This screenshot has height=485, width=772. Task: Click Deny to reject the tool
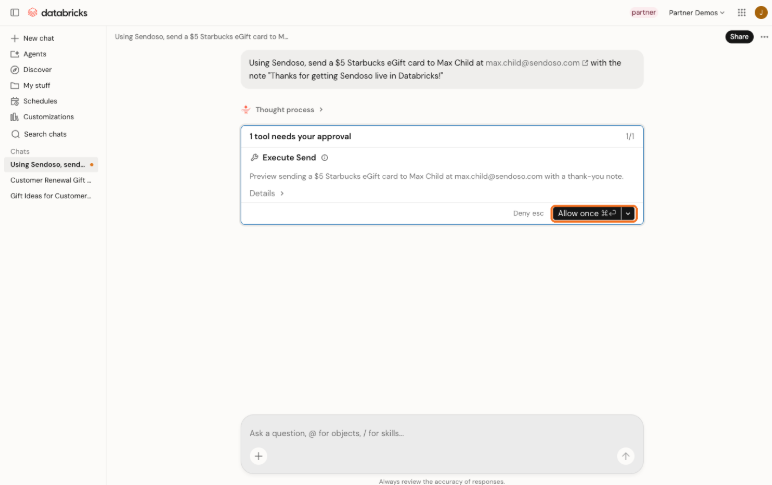(528, 213)
